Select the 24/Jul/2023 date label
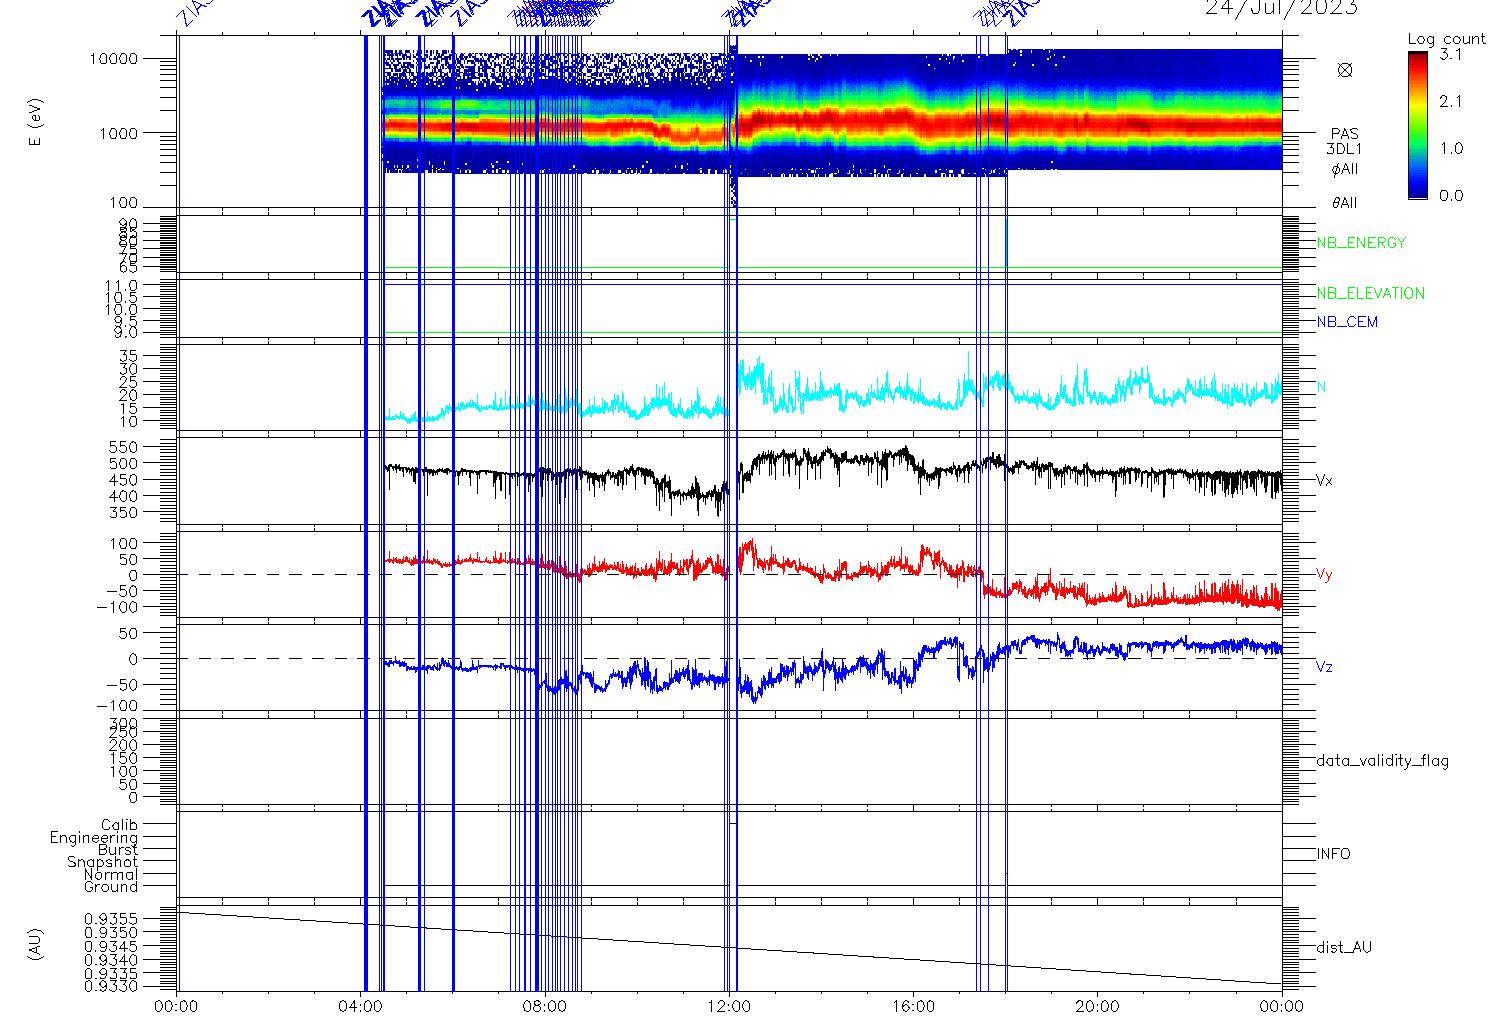Screen dimensions: 1512x1020 pyautogui.click(x=1281, y=8)
